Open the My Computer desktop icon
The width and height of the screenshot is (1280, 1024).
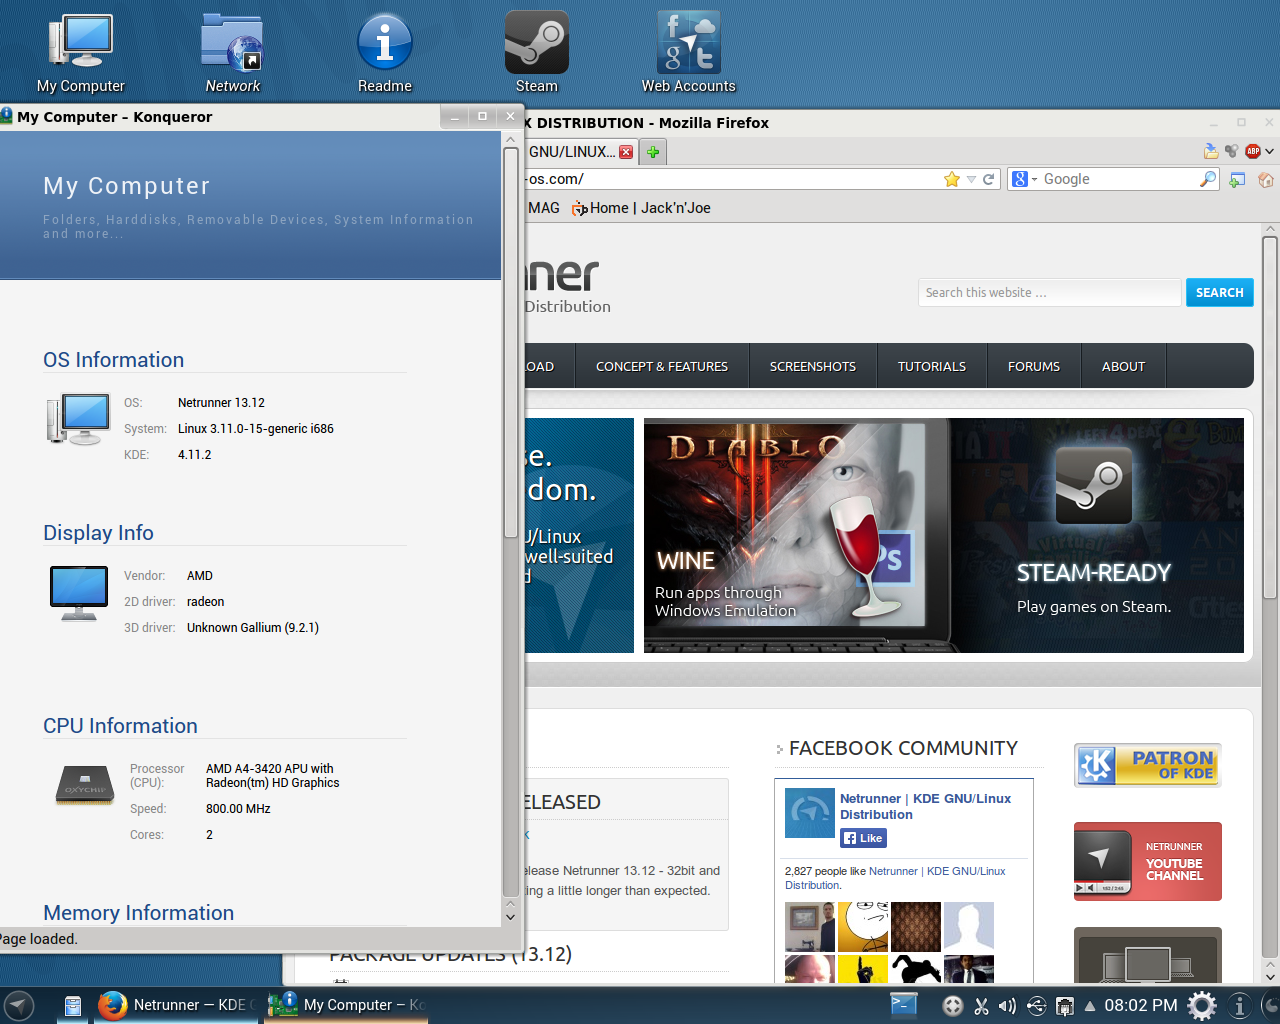click(80, 52)
